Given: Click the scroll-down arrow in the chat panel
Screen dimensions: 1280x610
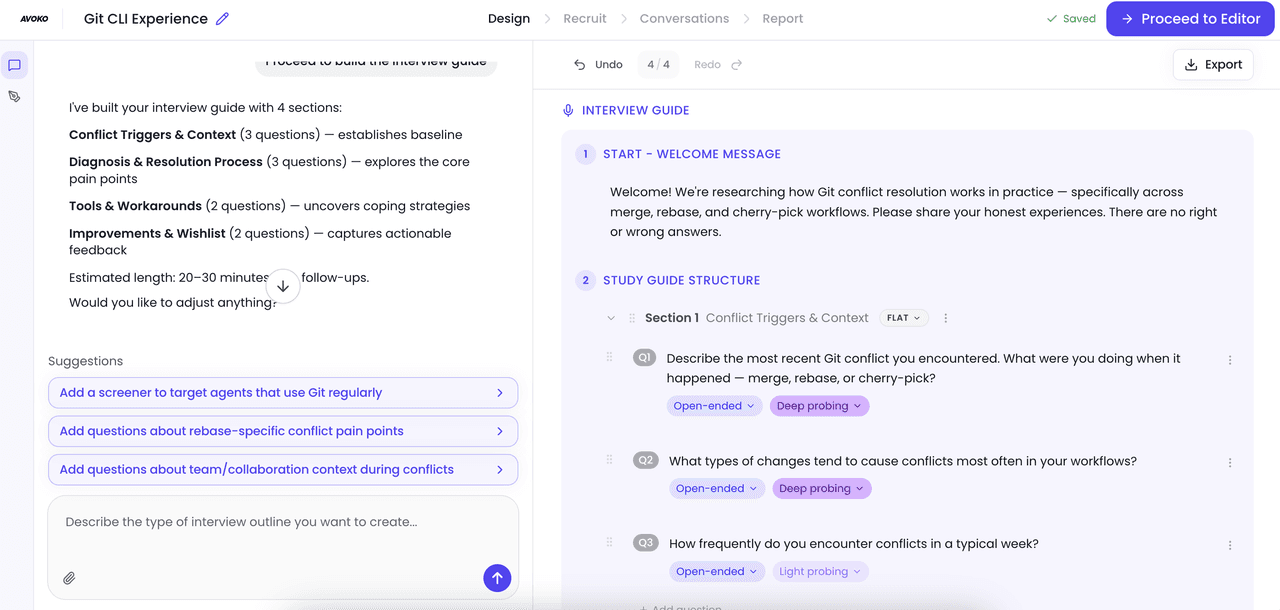Looking at the screenshot, I should point(283,285).
